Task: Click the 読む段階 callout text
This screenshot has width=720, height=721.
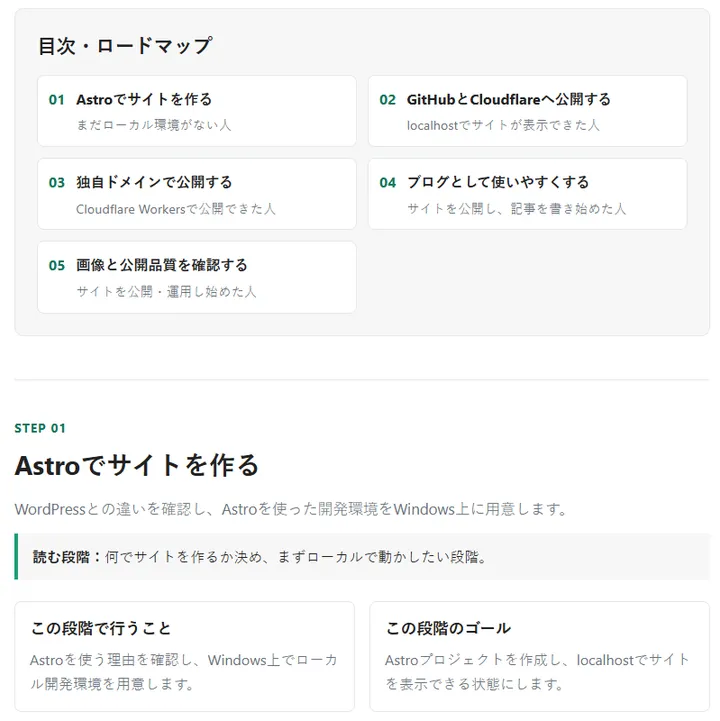Action: [x=260, y=557]
